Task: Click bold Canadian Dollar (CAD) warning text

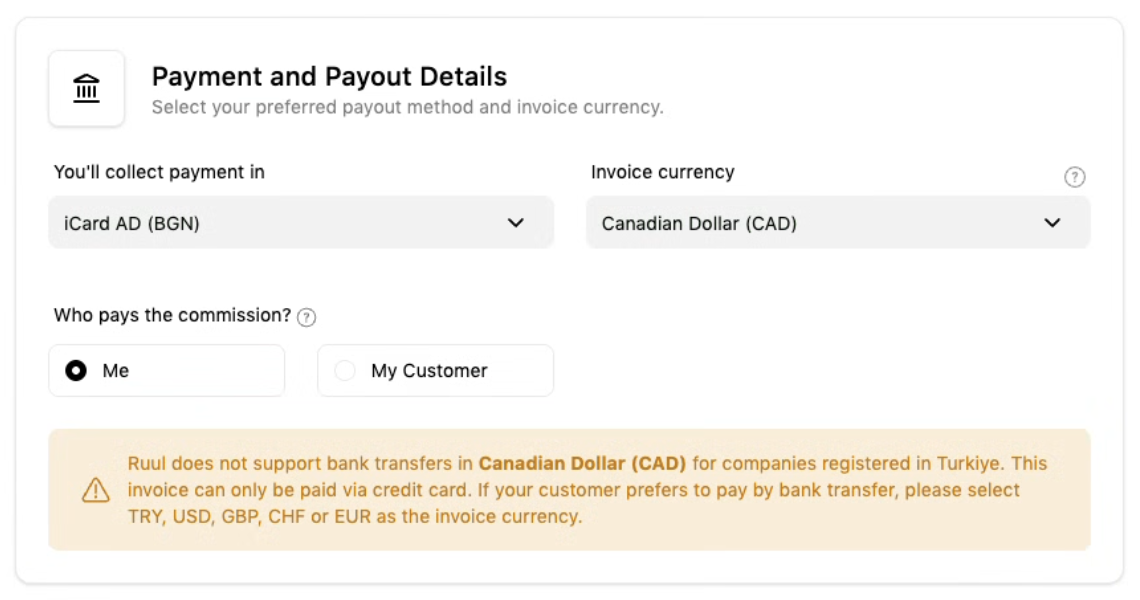Action: 582,463
